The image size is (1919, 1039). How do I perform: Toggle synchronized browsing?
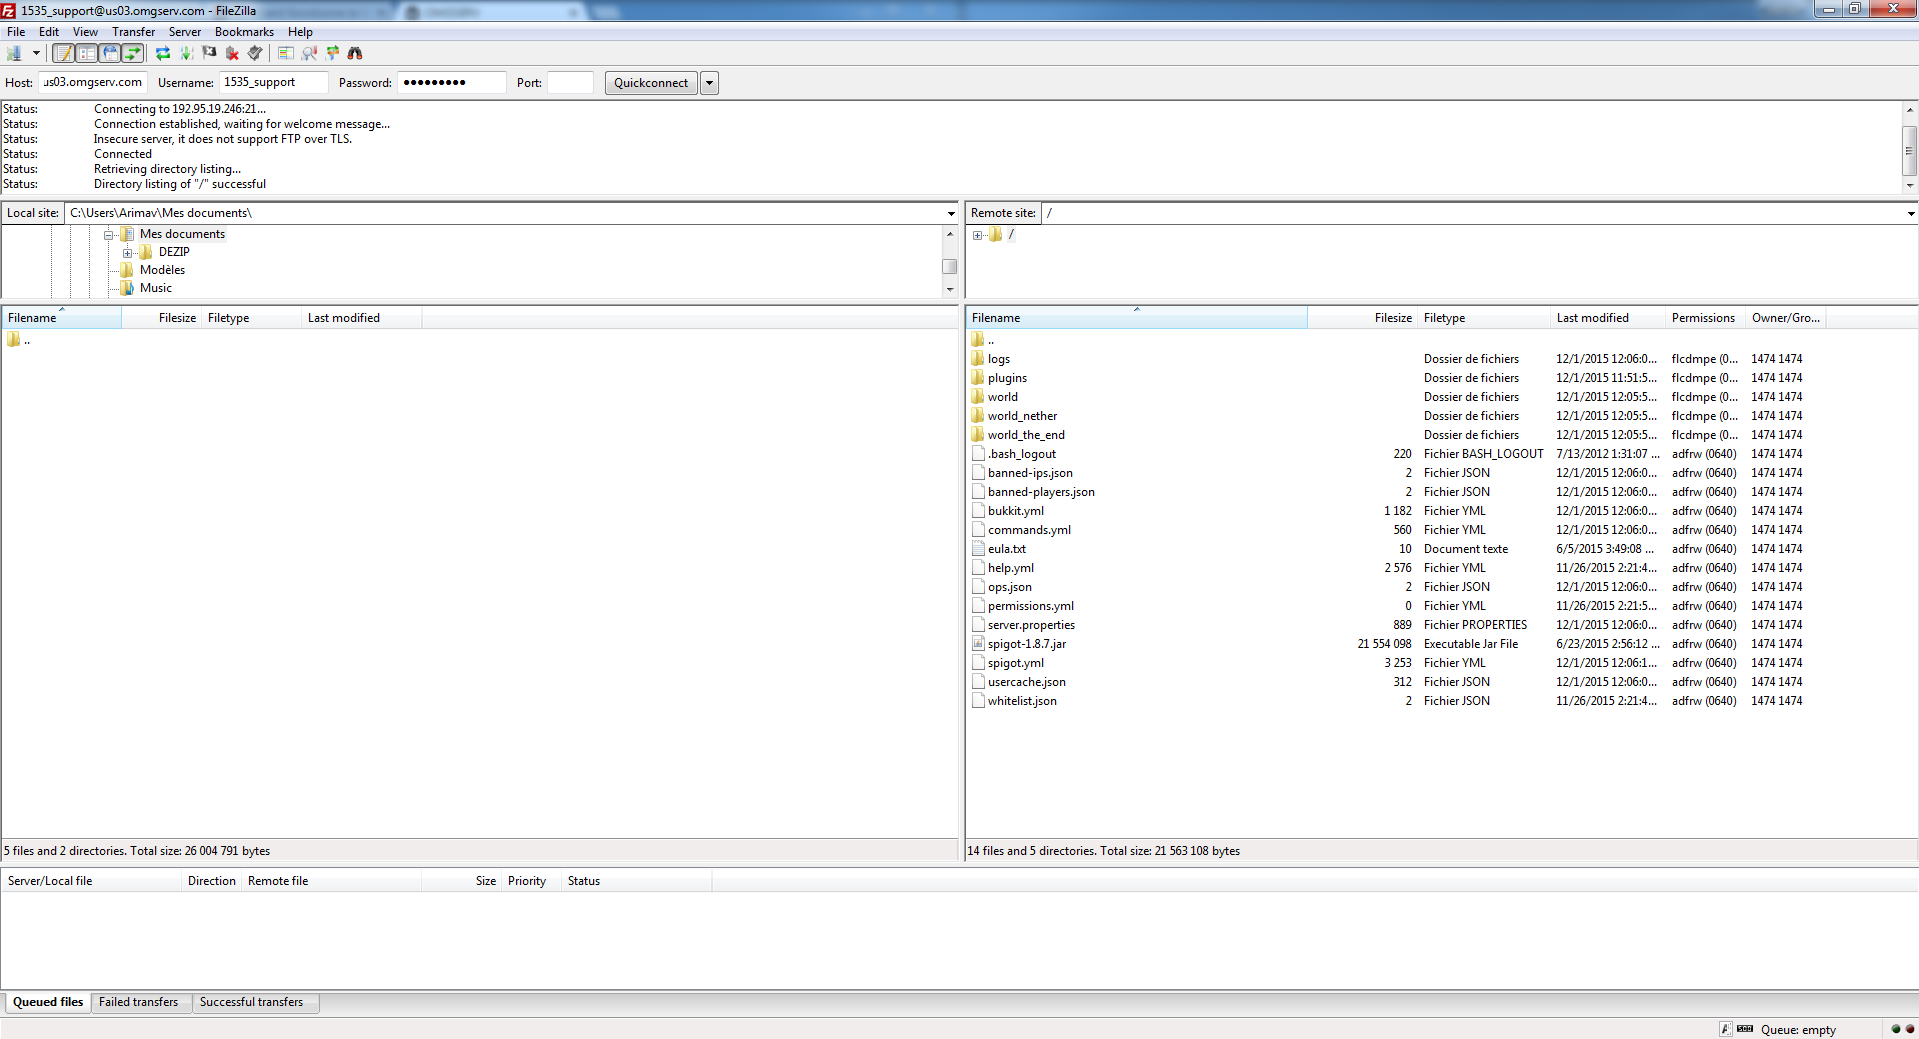tap(332, 53)
